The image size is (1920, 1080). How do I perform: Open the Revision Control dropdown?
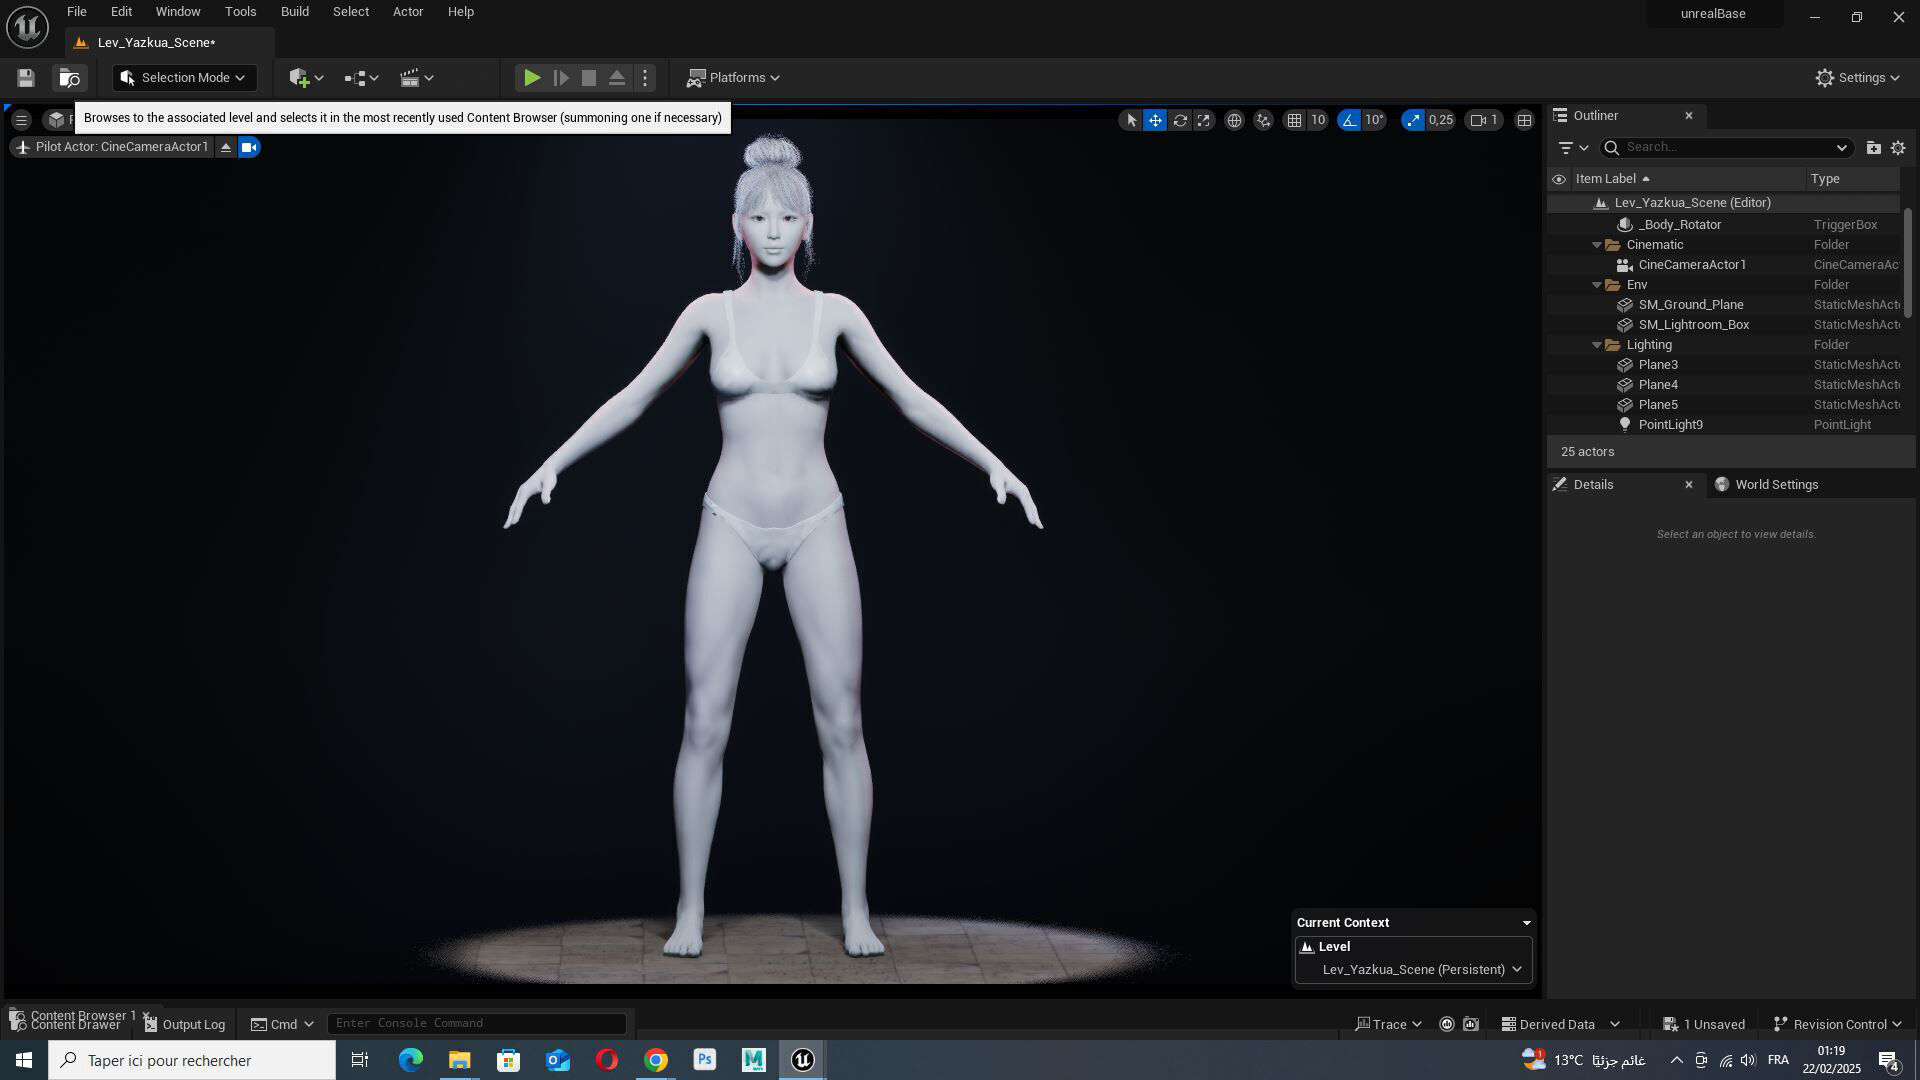point(1838,1024)
